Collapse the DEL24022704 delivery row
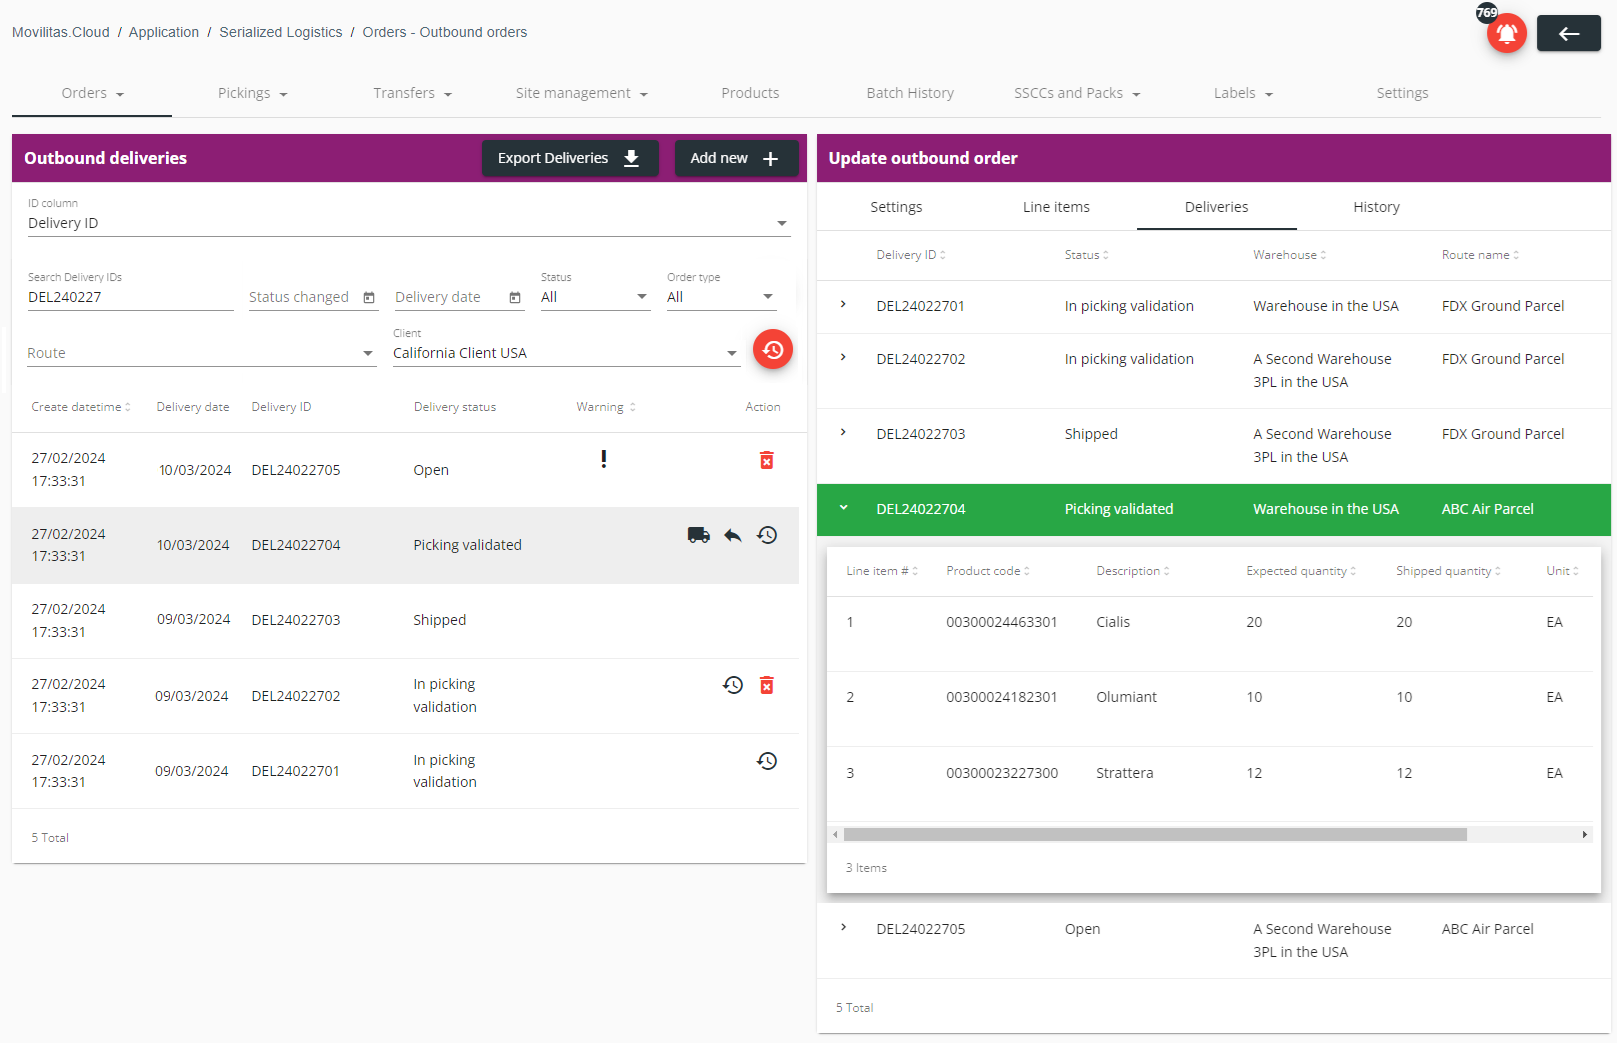This screenshot has height=1043, width=1617. 843,508
